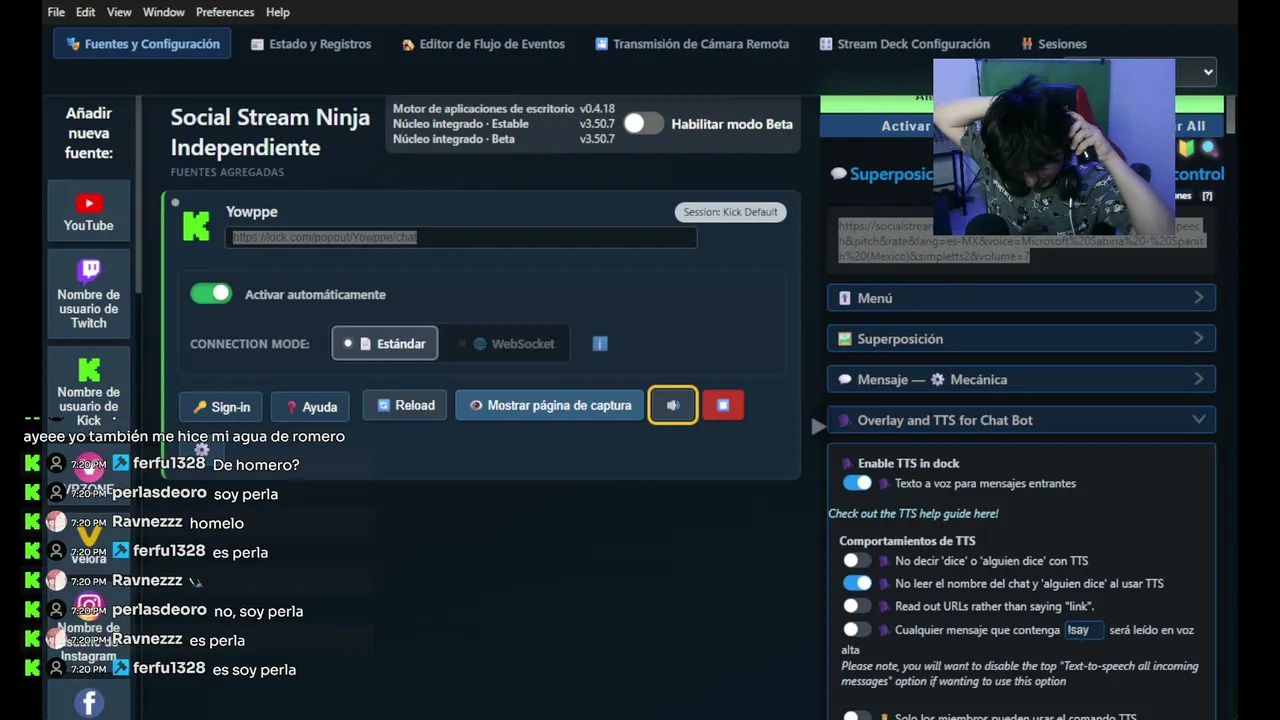Click the reload arrows icon
The width and height of the screenshot is (1280, 720).
[x=383, y=405]
